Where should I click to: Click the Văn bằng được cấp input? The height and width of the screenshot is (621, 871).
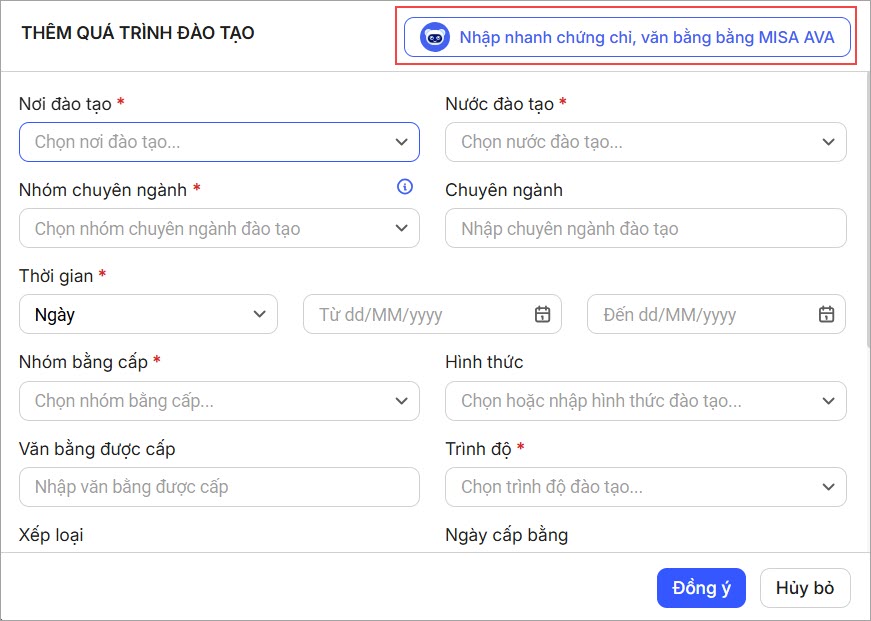coord(219,487)
